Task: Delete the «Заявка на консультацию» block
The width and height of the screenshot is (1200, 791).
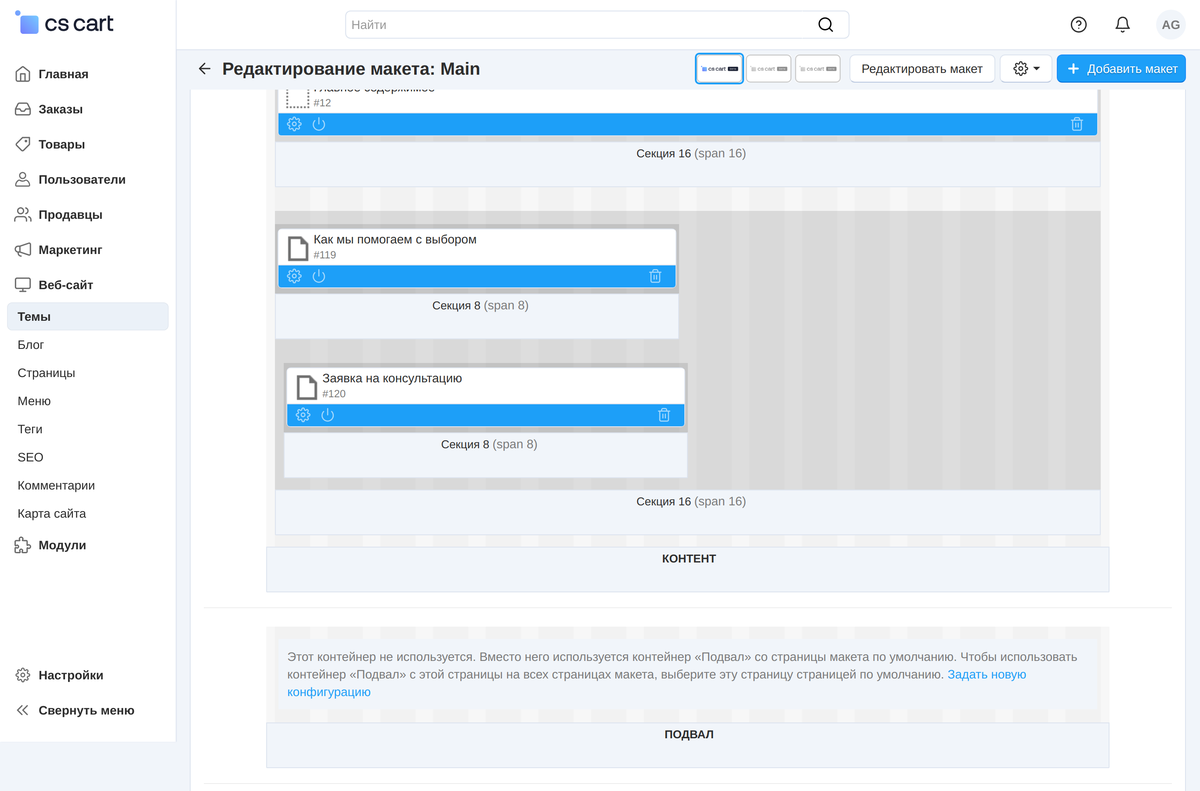Action: pyautogui.click(x=664, y=415)
